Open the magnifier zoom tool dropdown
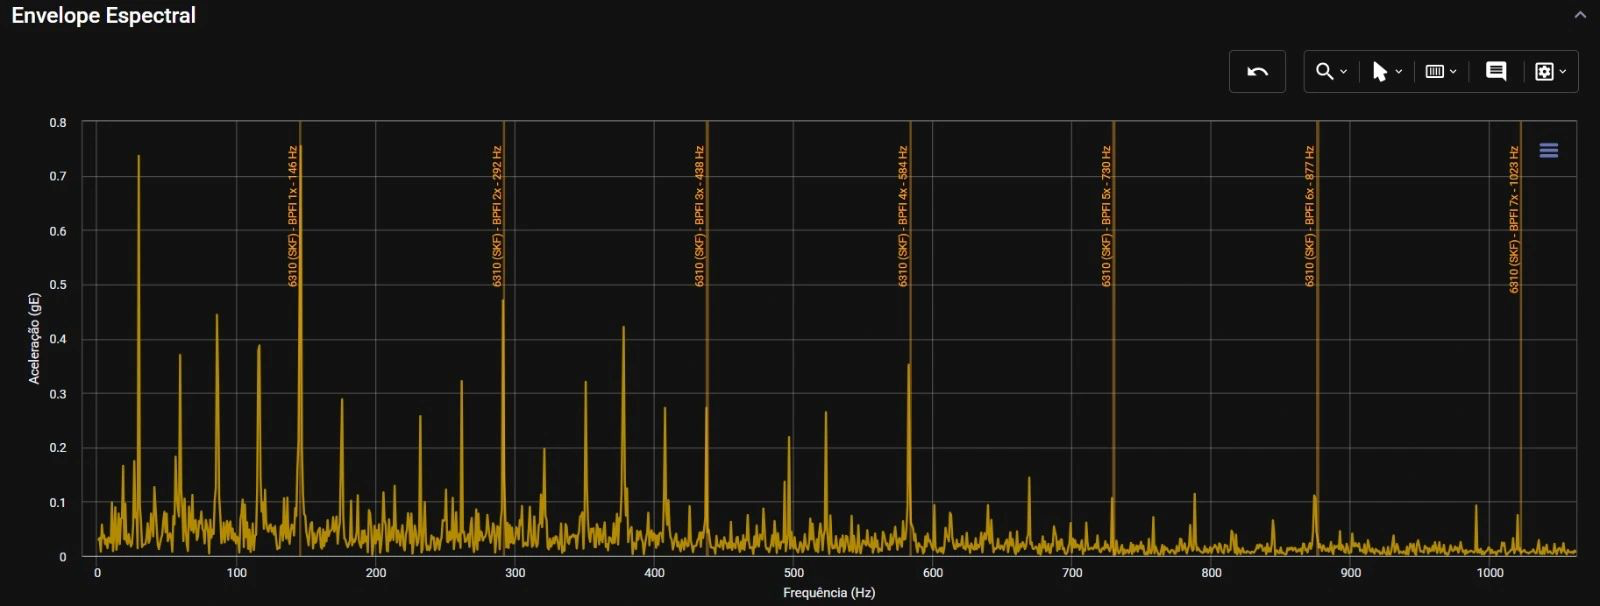 (x=1331, y=72)
